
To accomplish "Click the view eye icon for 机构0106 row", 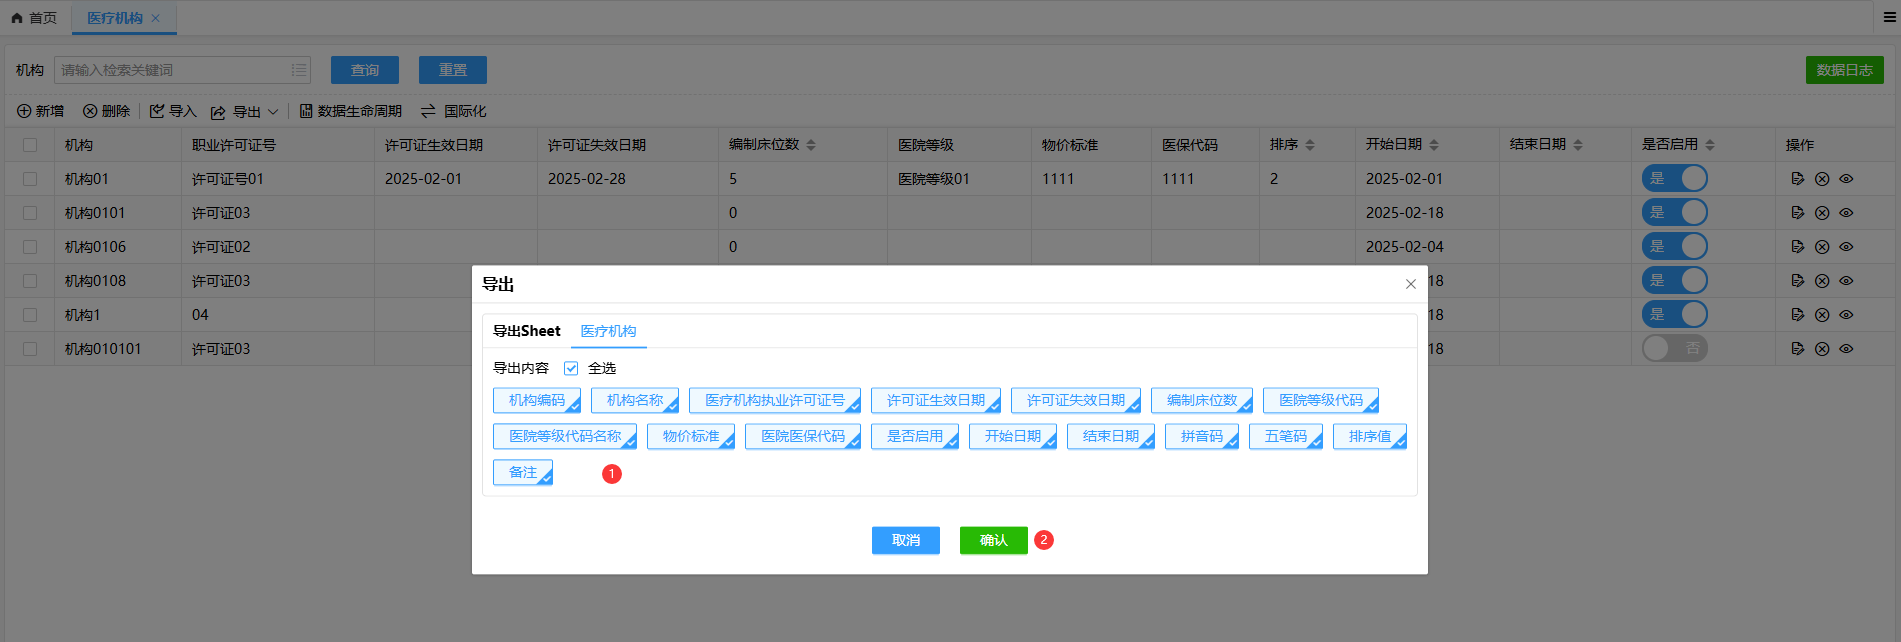I will pos(1846,247).
